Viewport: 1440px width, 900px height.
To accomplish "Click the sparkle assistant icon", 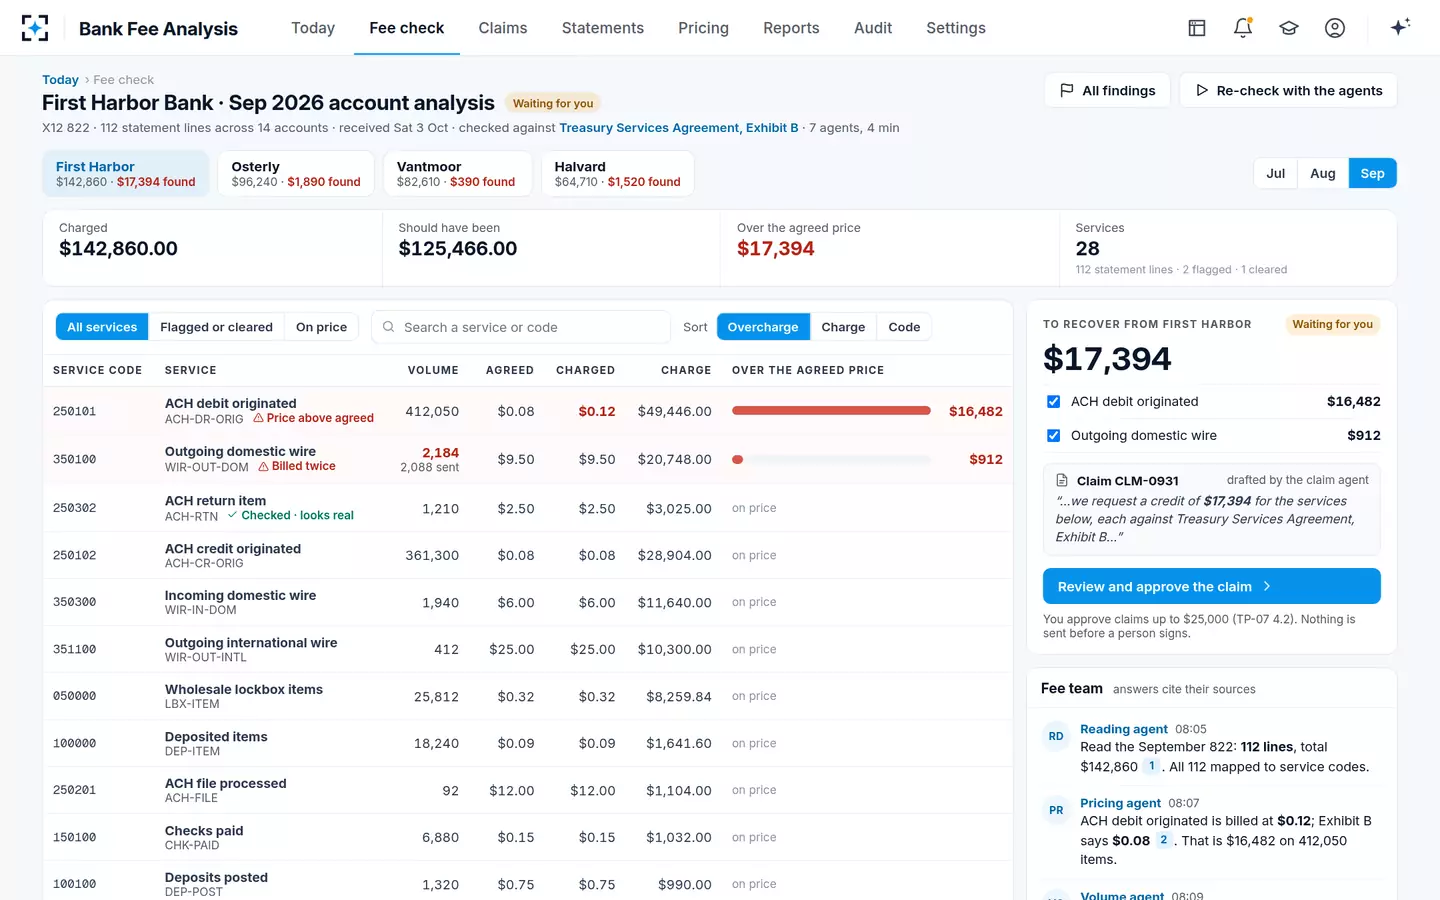I will (1400, 27).
